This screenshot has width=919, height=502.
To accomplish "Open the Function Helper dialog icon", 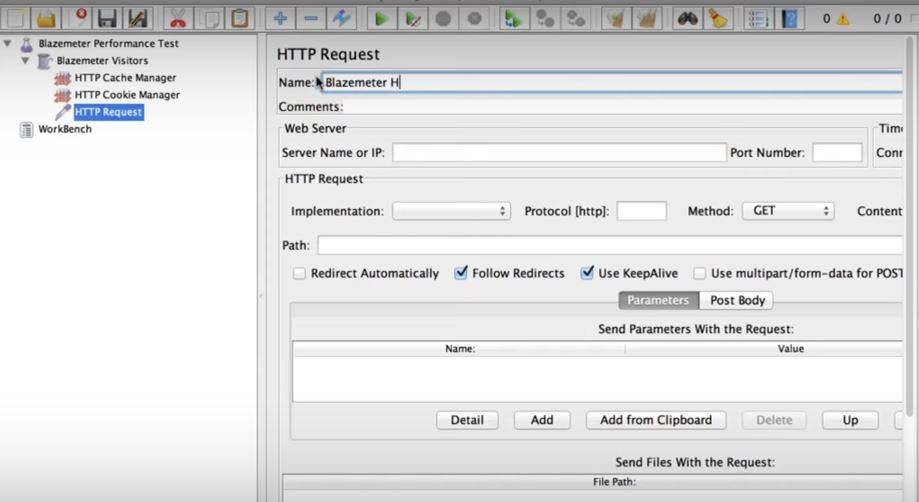I will click(758, 19).
